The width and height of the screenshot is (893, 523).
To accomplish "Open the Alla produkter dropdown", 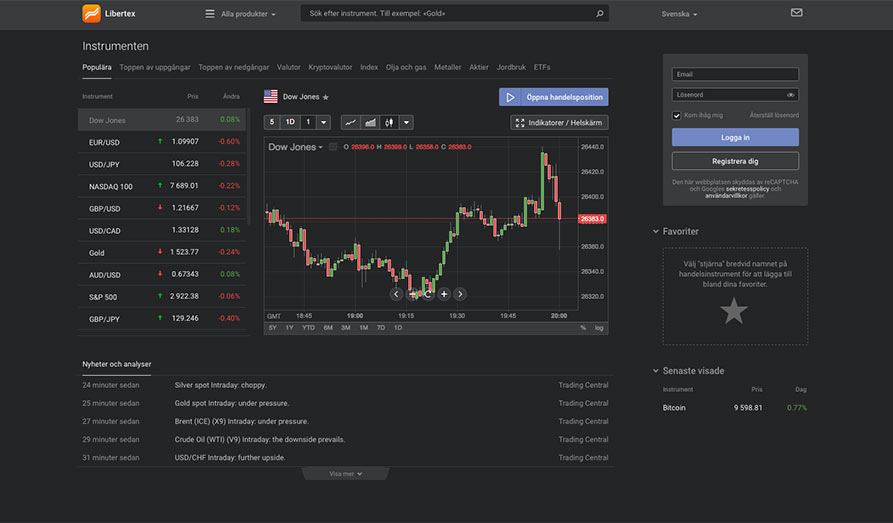I will [x=248, y=14].
